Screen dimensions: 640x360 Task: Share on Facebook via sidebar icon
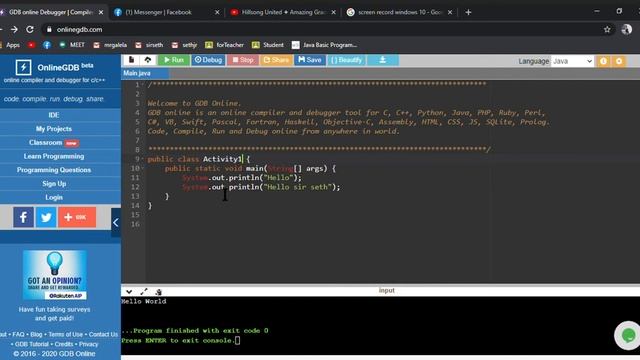(x=23, y=217)
